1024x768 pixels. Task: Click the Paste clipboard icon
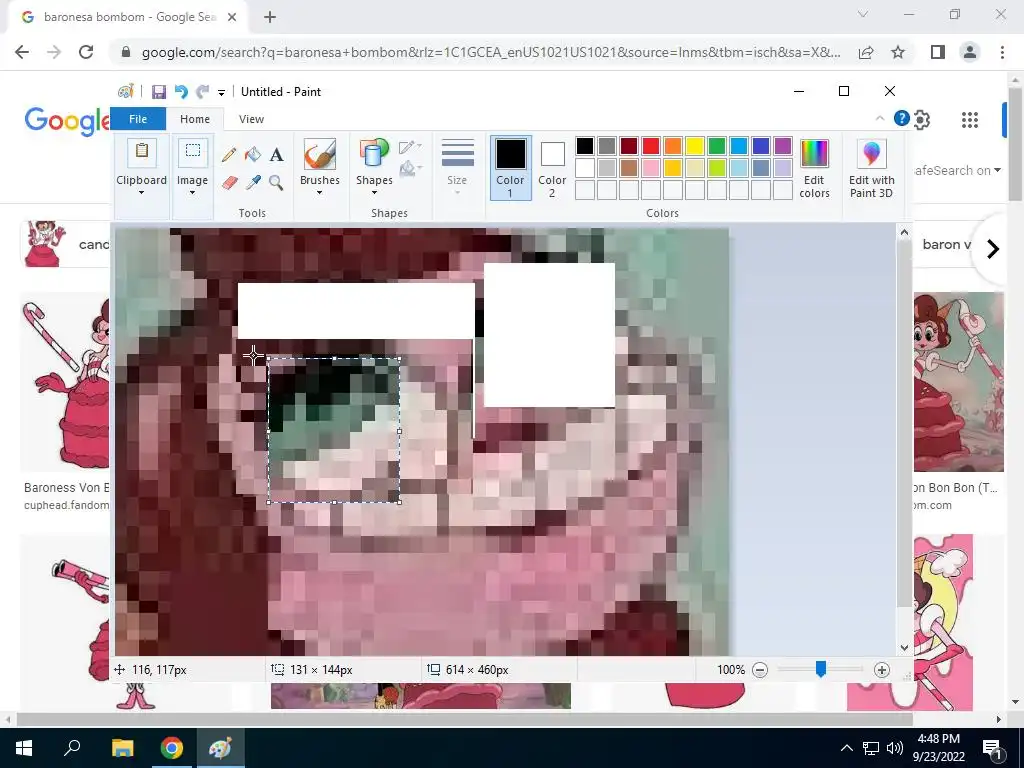(x=142, y=152)
